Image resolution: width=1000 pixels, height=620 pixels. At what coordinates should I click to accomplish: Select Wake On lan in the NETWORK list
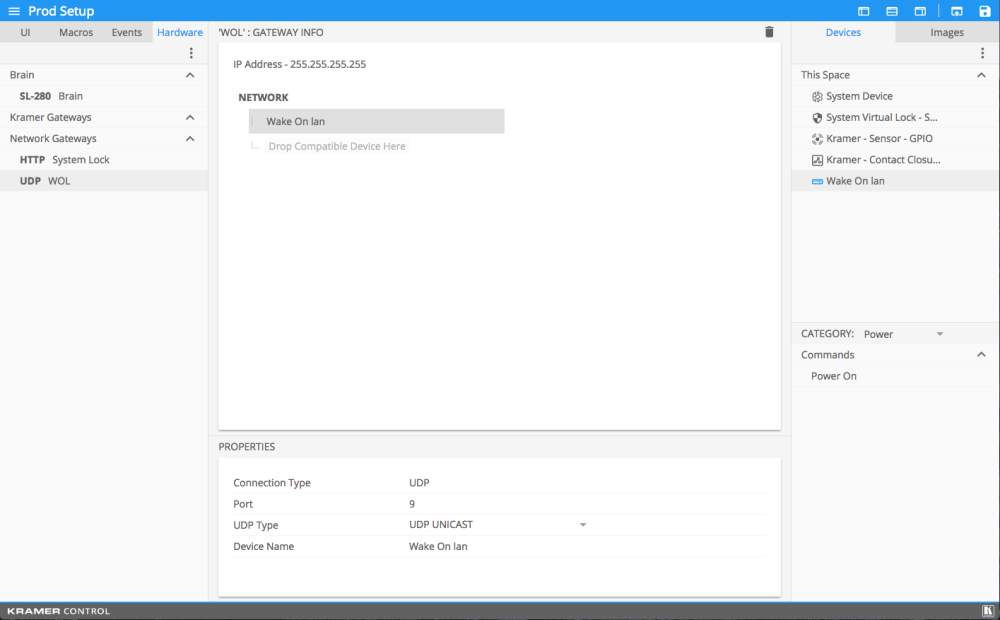click(376, 121)
